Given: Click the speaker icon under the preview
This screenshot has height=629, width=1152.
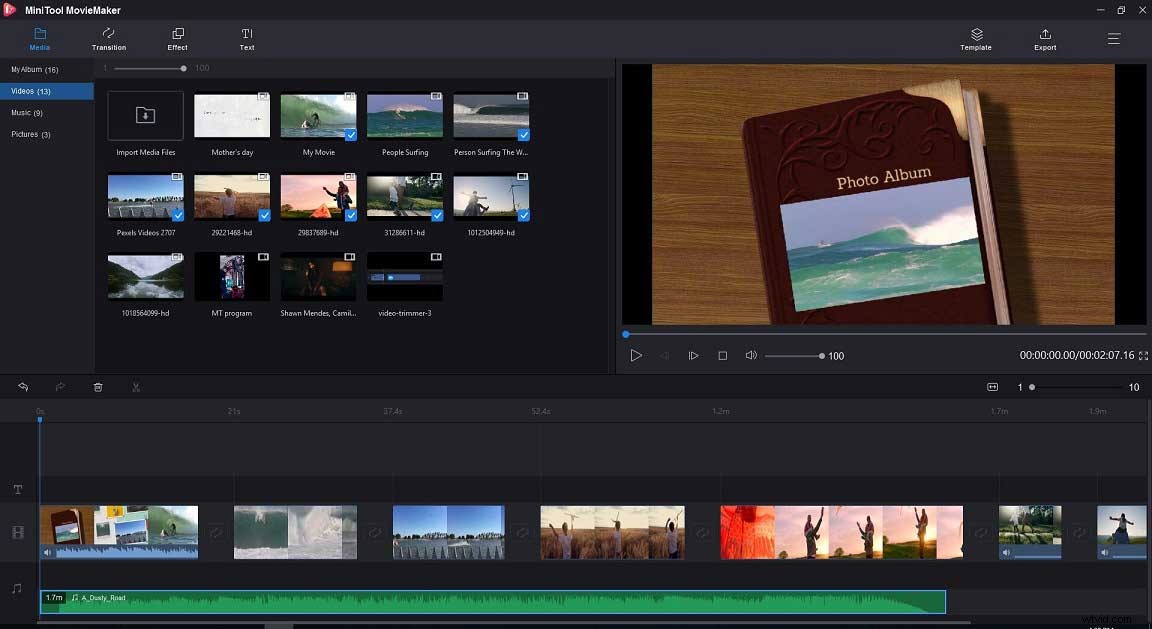Looking at the screenshot, I should (x=751, y=355).
